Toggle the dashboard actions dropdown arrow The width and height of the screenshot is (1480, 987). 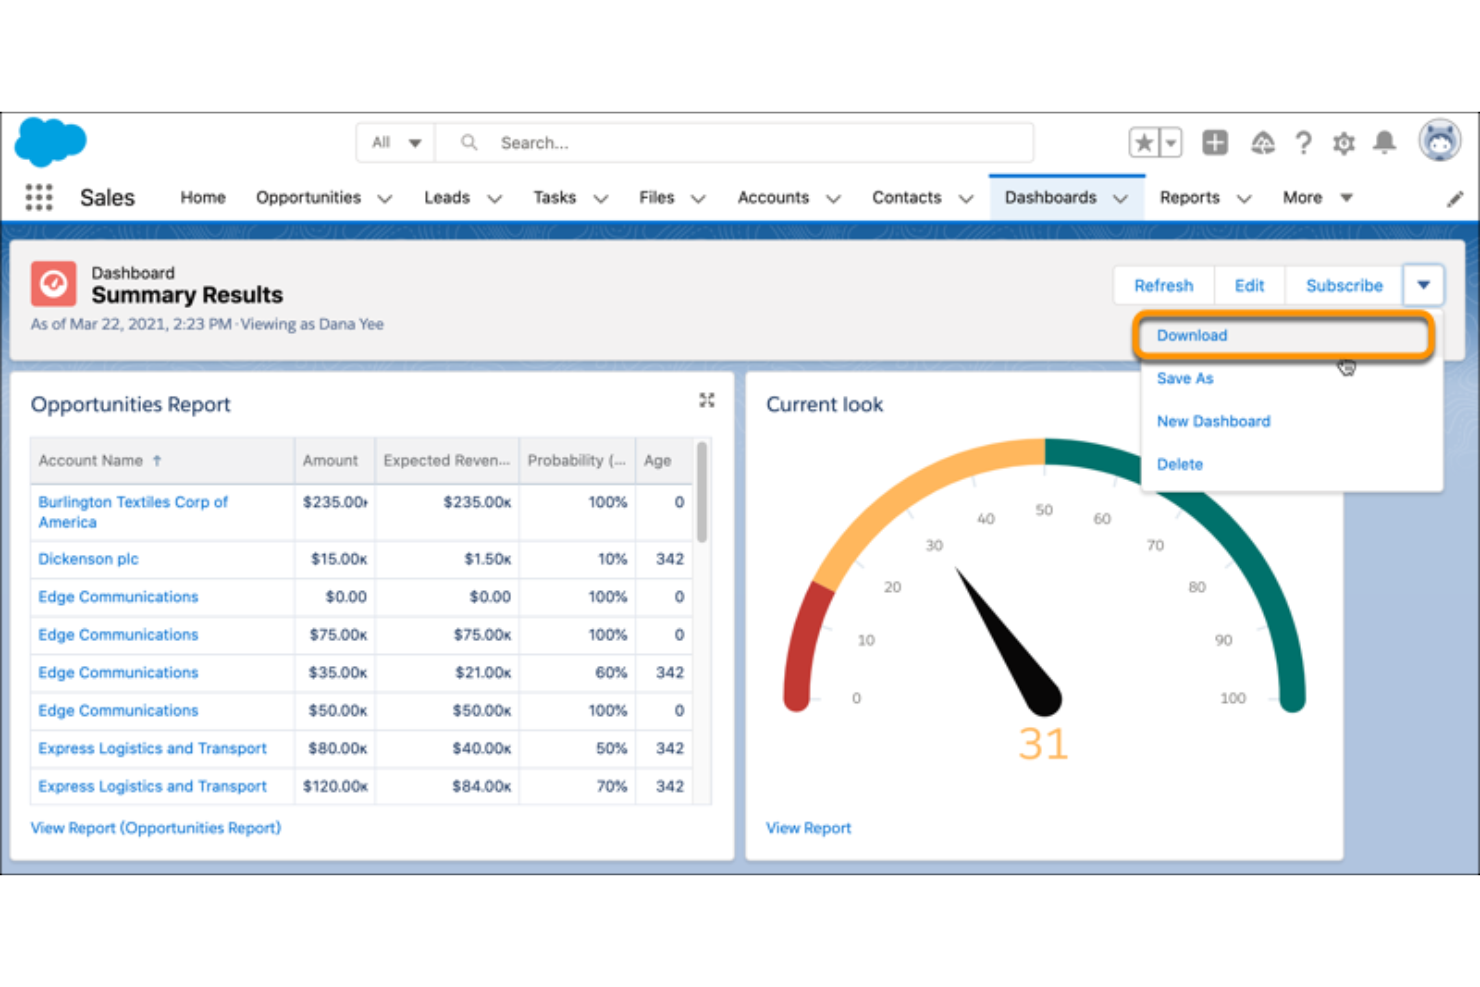click(x=1423, y=285)
